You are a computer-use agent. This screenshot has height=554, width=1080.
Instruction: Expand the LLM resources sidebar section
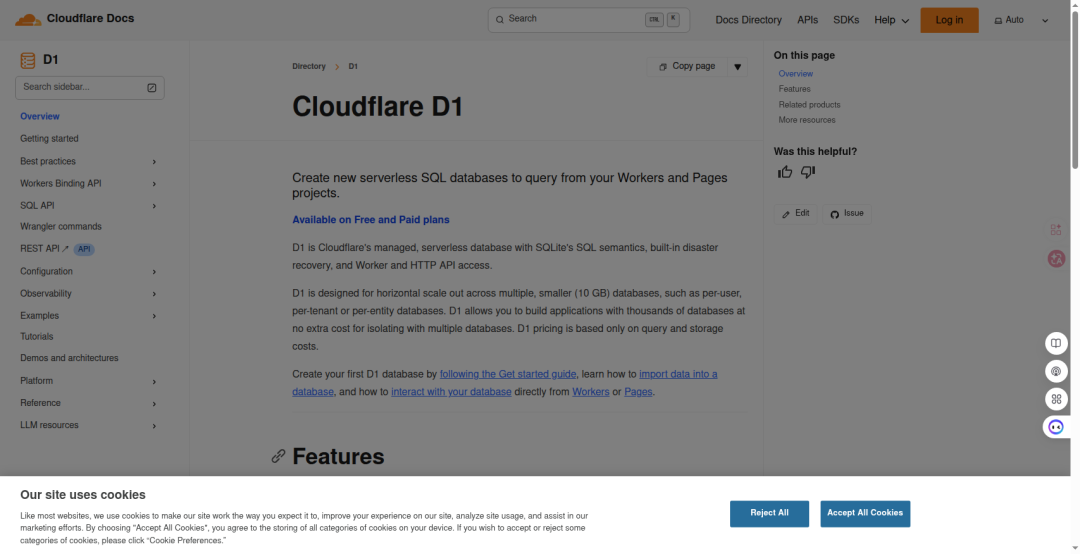point(154,426)
